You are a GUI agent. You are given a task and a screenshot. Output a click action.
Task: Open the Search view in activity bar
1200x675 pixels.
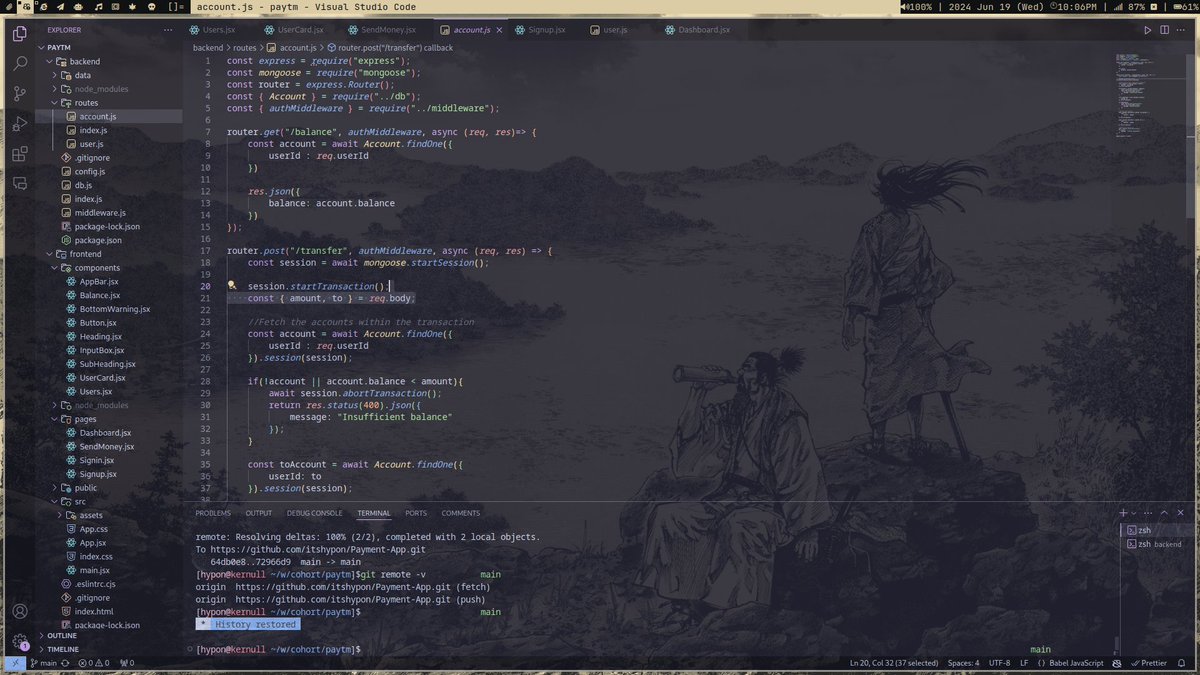(x=19, y=63)
